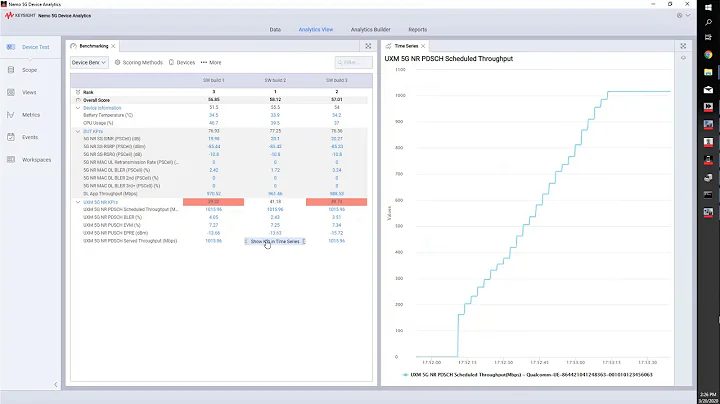This screenshot has height=404, width=720.
Task: Click the SW build 1 column header
Action: pyautogui.click(x=214, y=80)
